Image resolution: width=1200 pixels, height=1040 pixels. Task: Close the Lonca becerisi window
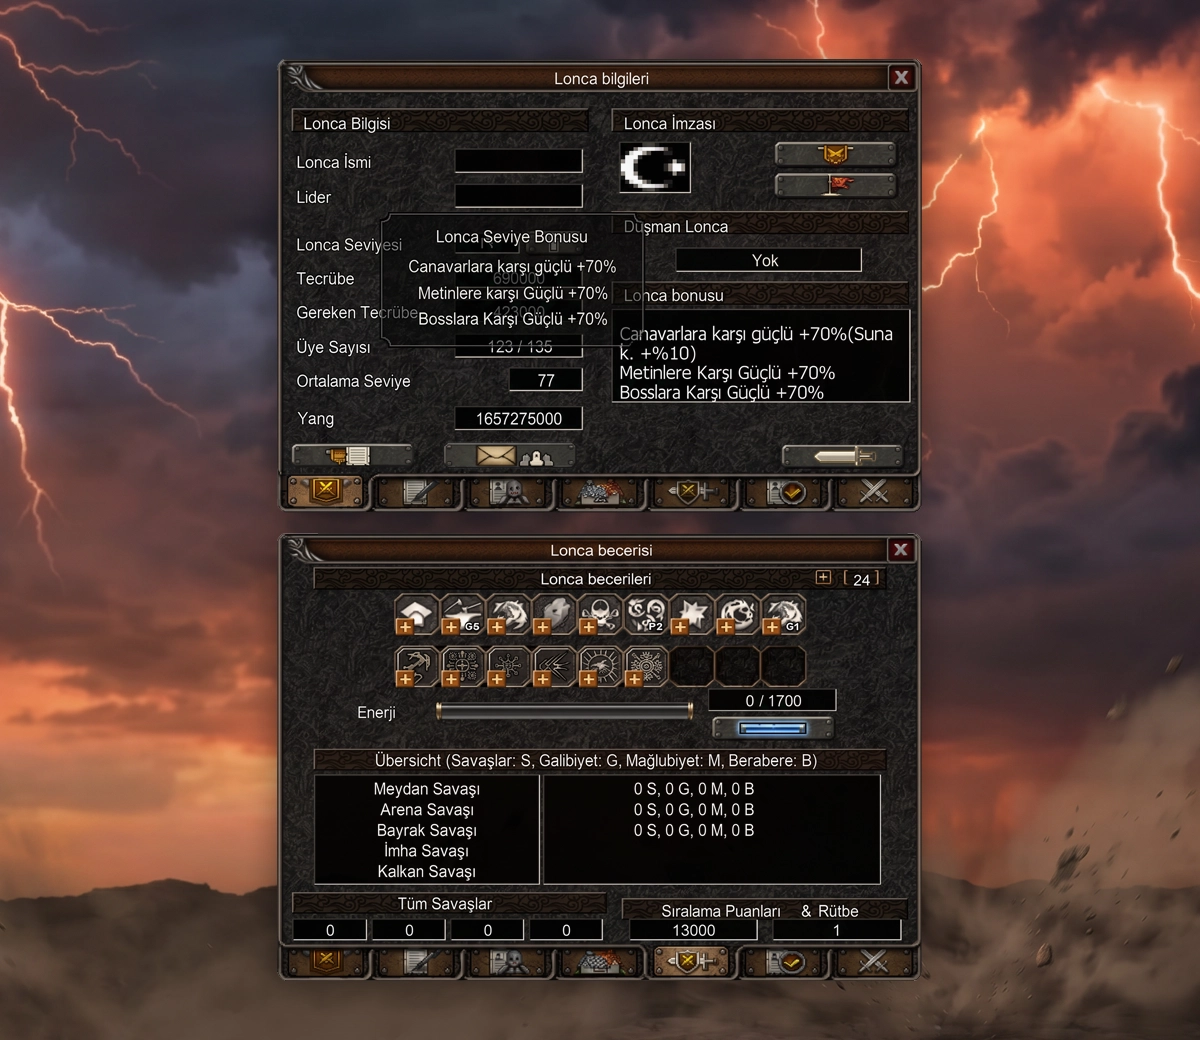point(901,549)
